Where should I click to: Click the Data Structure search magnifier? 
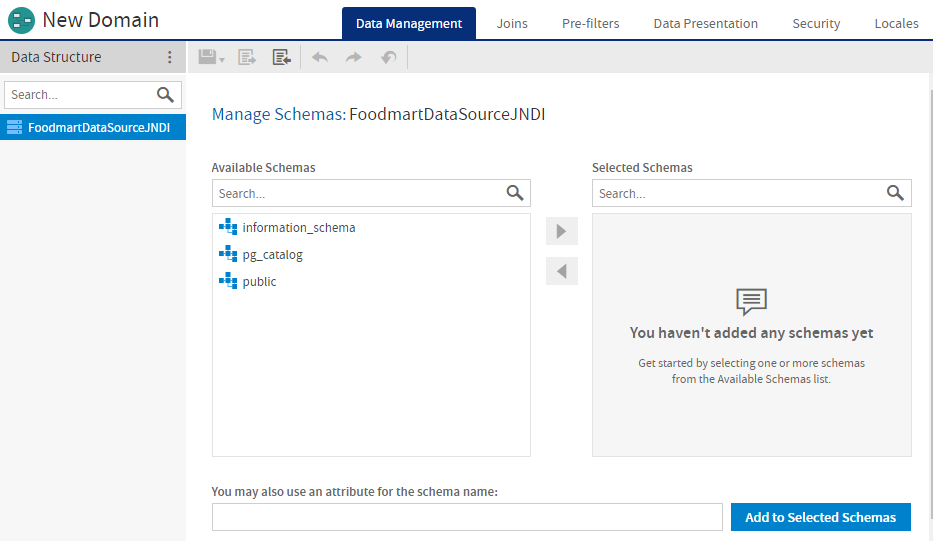click(165, 95)
